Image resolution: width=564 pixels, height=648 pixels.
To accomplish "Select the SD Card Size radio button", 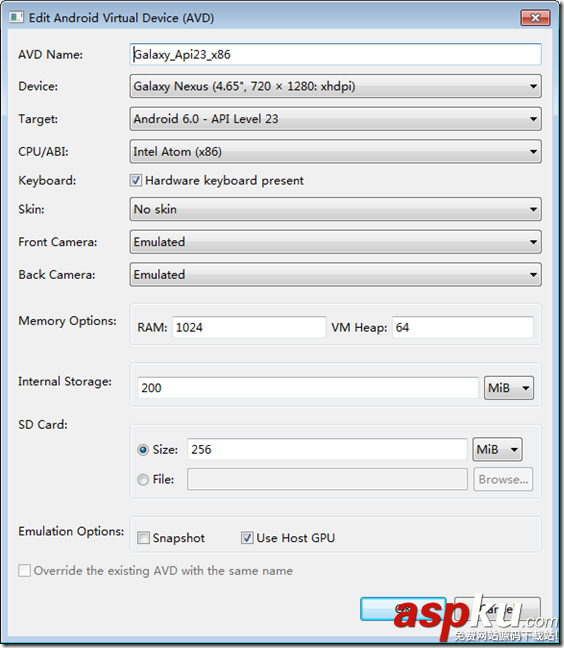I will pos(143,450).
